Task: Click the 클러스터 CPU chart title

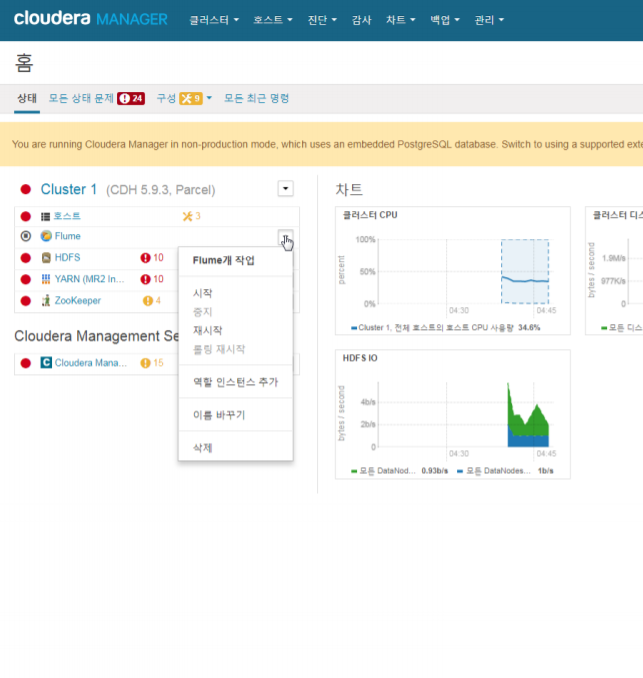Action: tap(370, 215)
